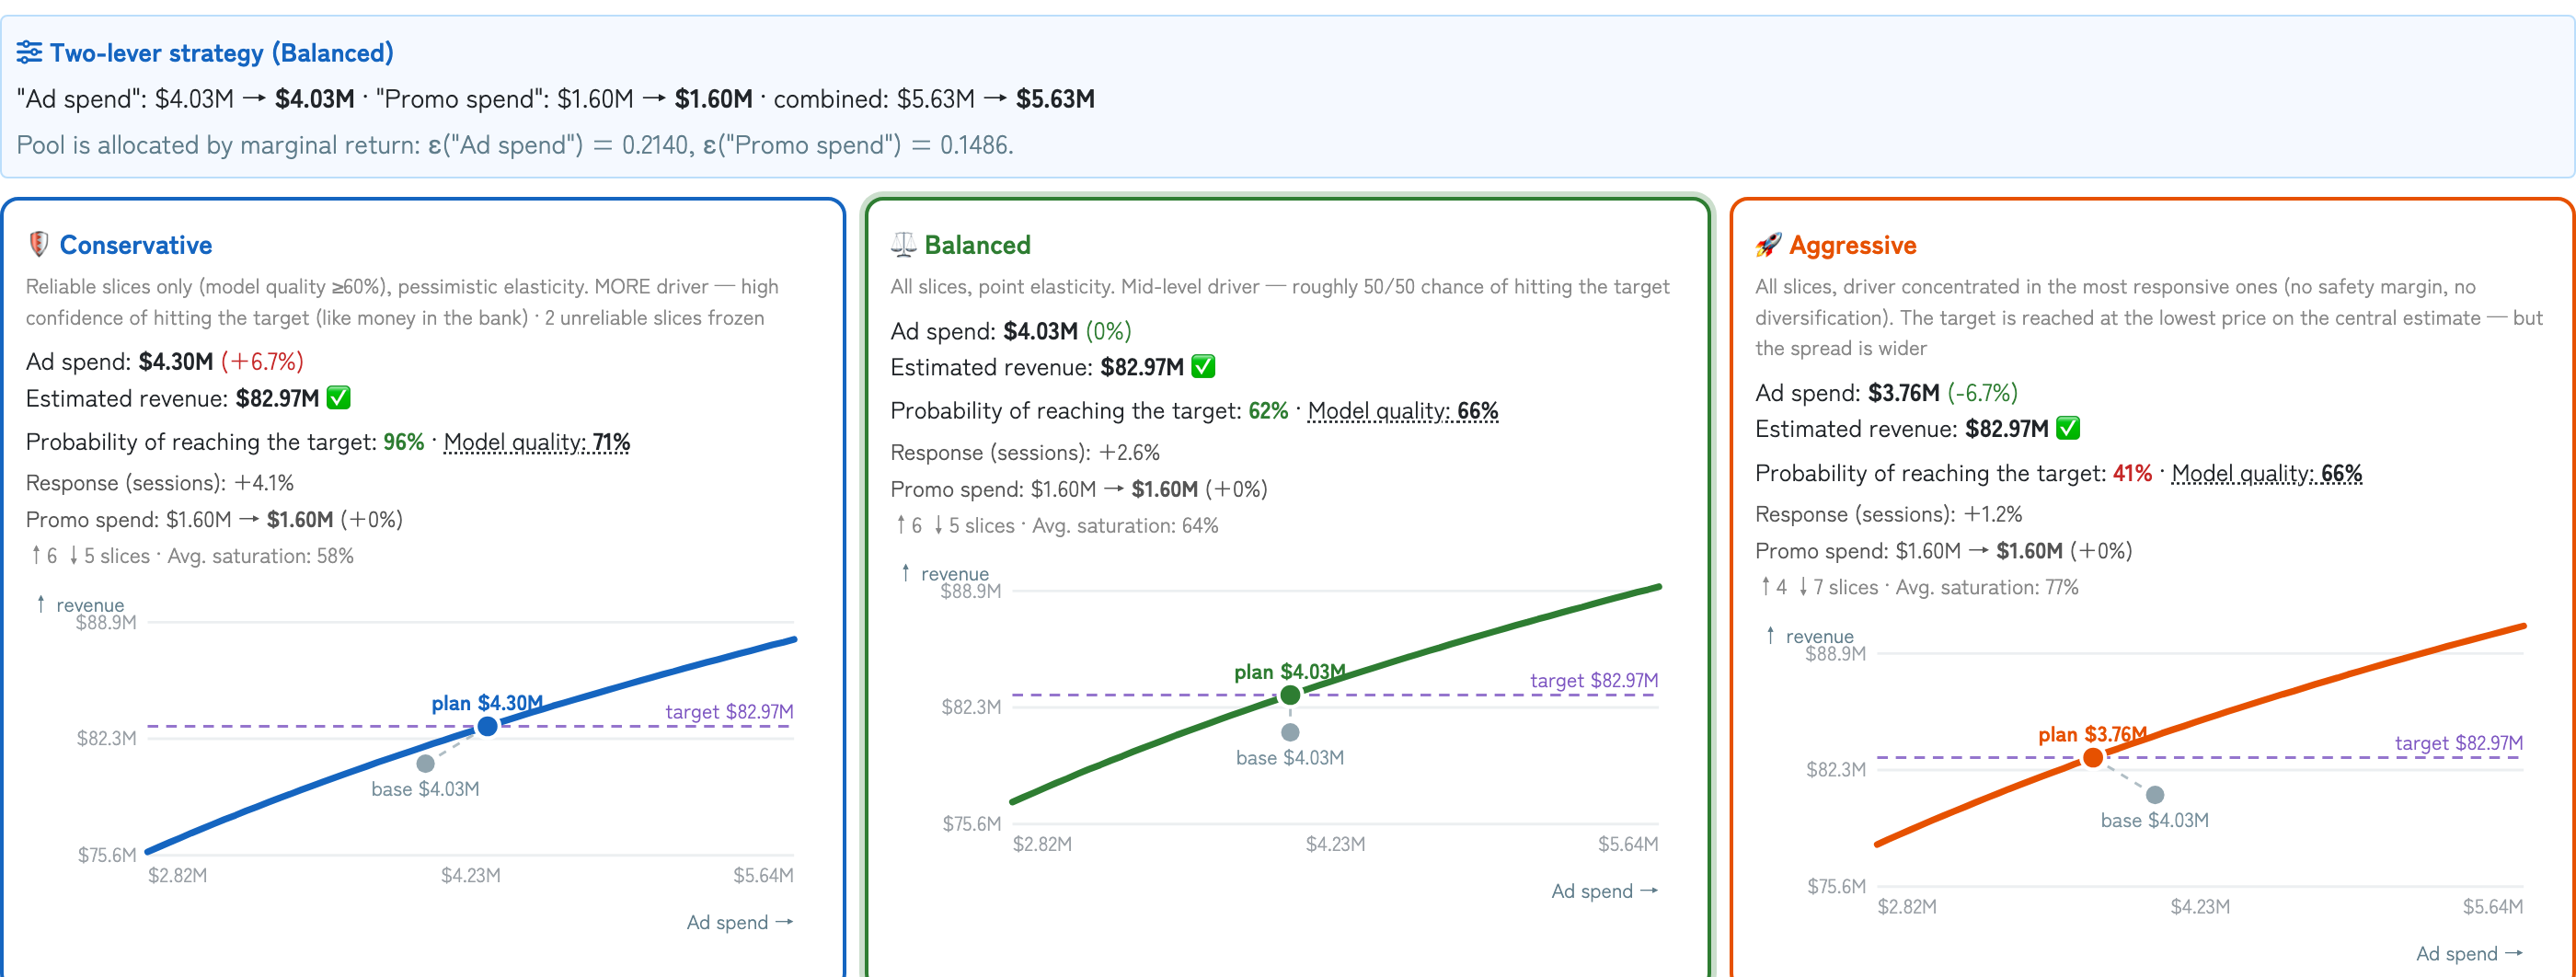Screen dimensions: 2576x977
Task: Click 'target $82.97M' label in Aggressive chart
Action: point(2458,743)
